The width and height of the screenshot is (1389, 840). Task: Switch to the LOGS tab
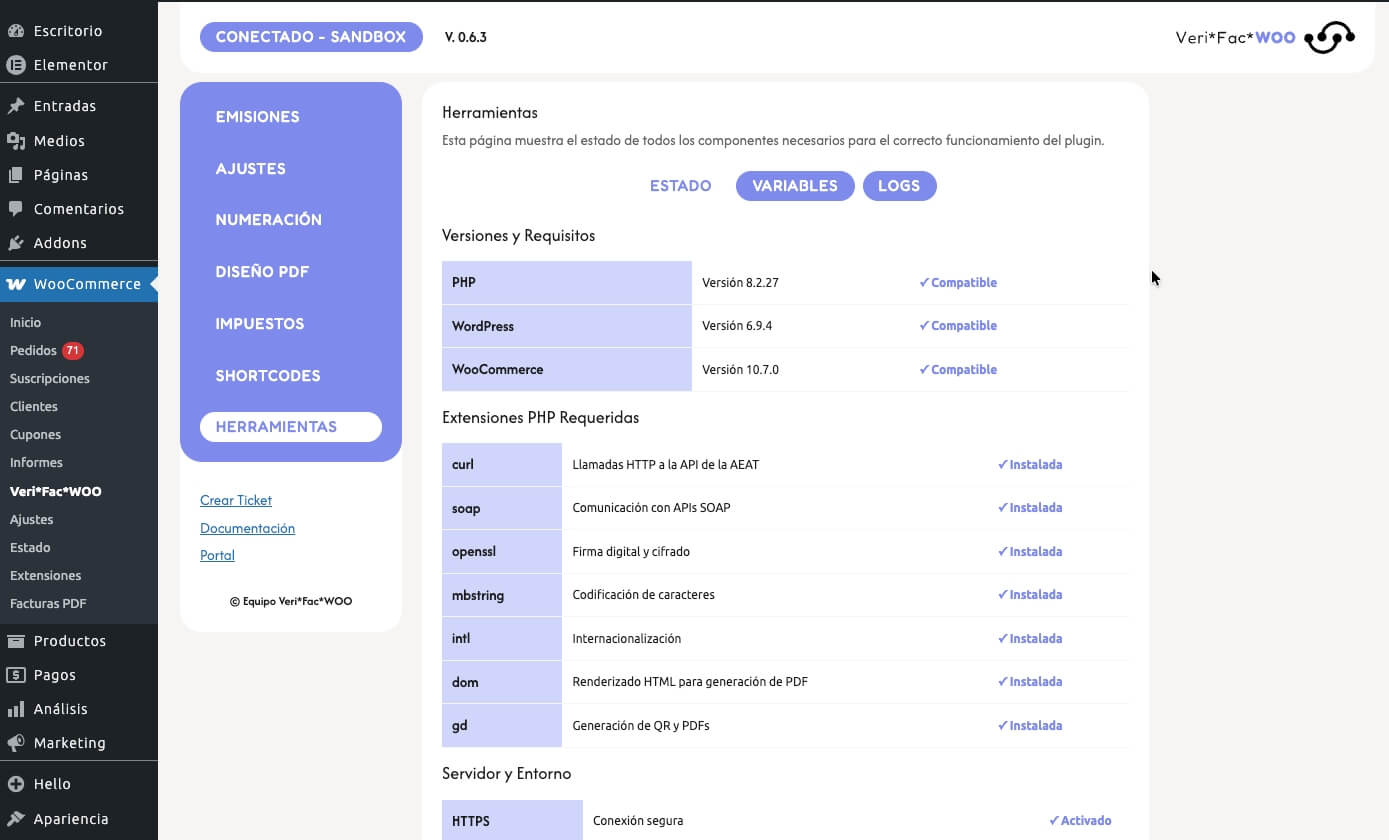899,186
